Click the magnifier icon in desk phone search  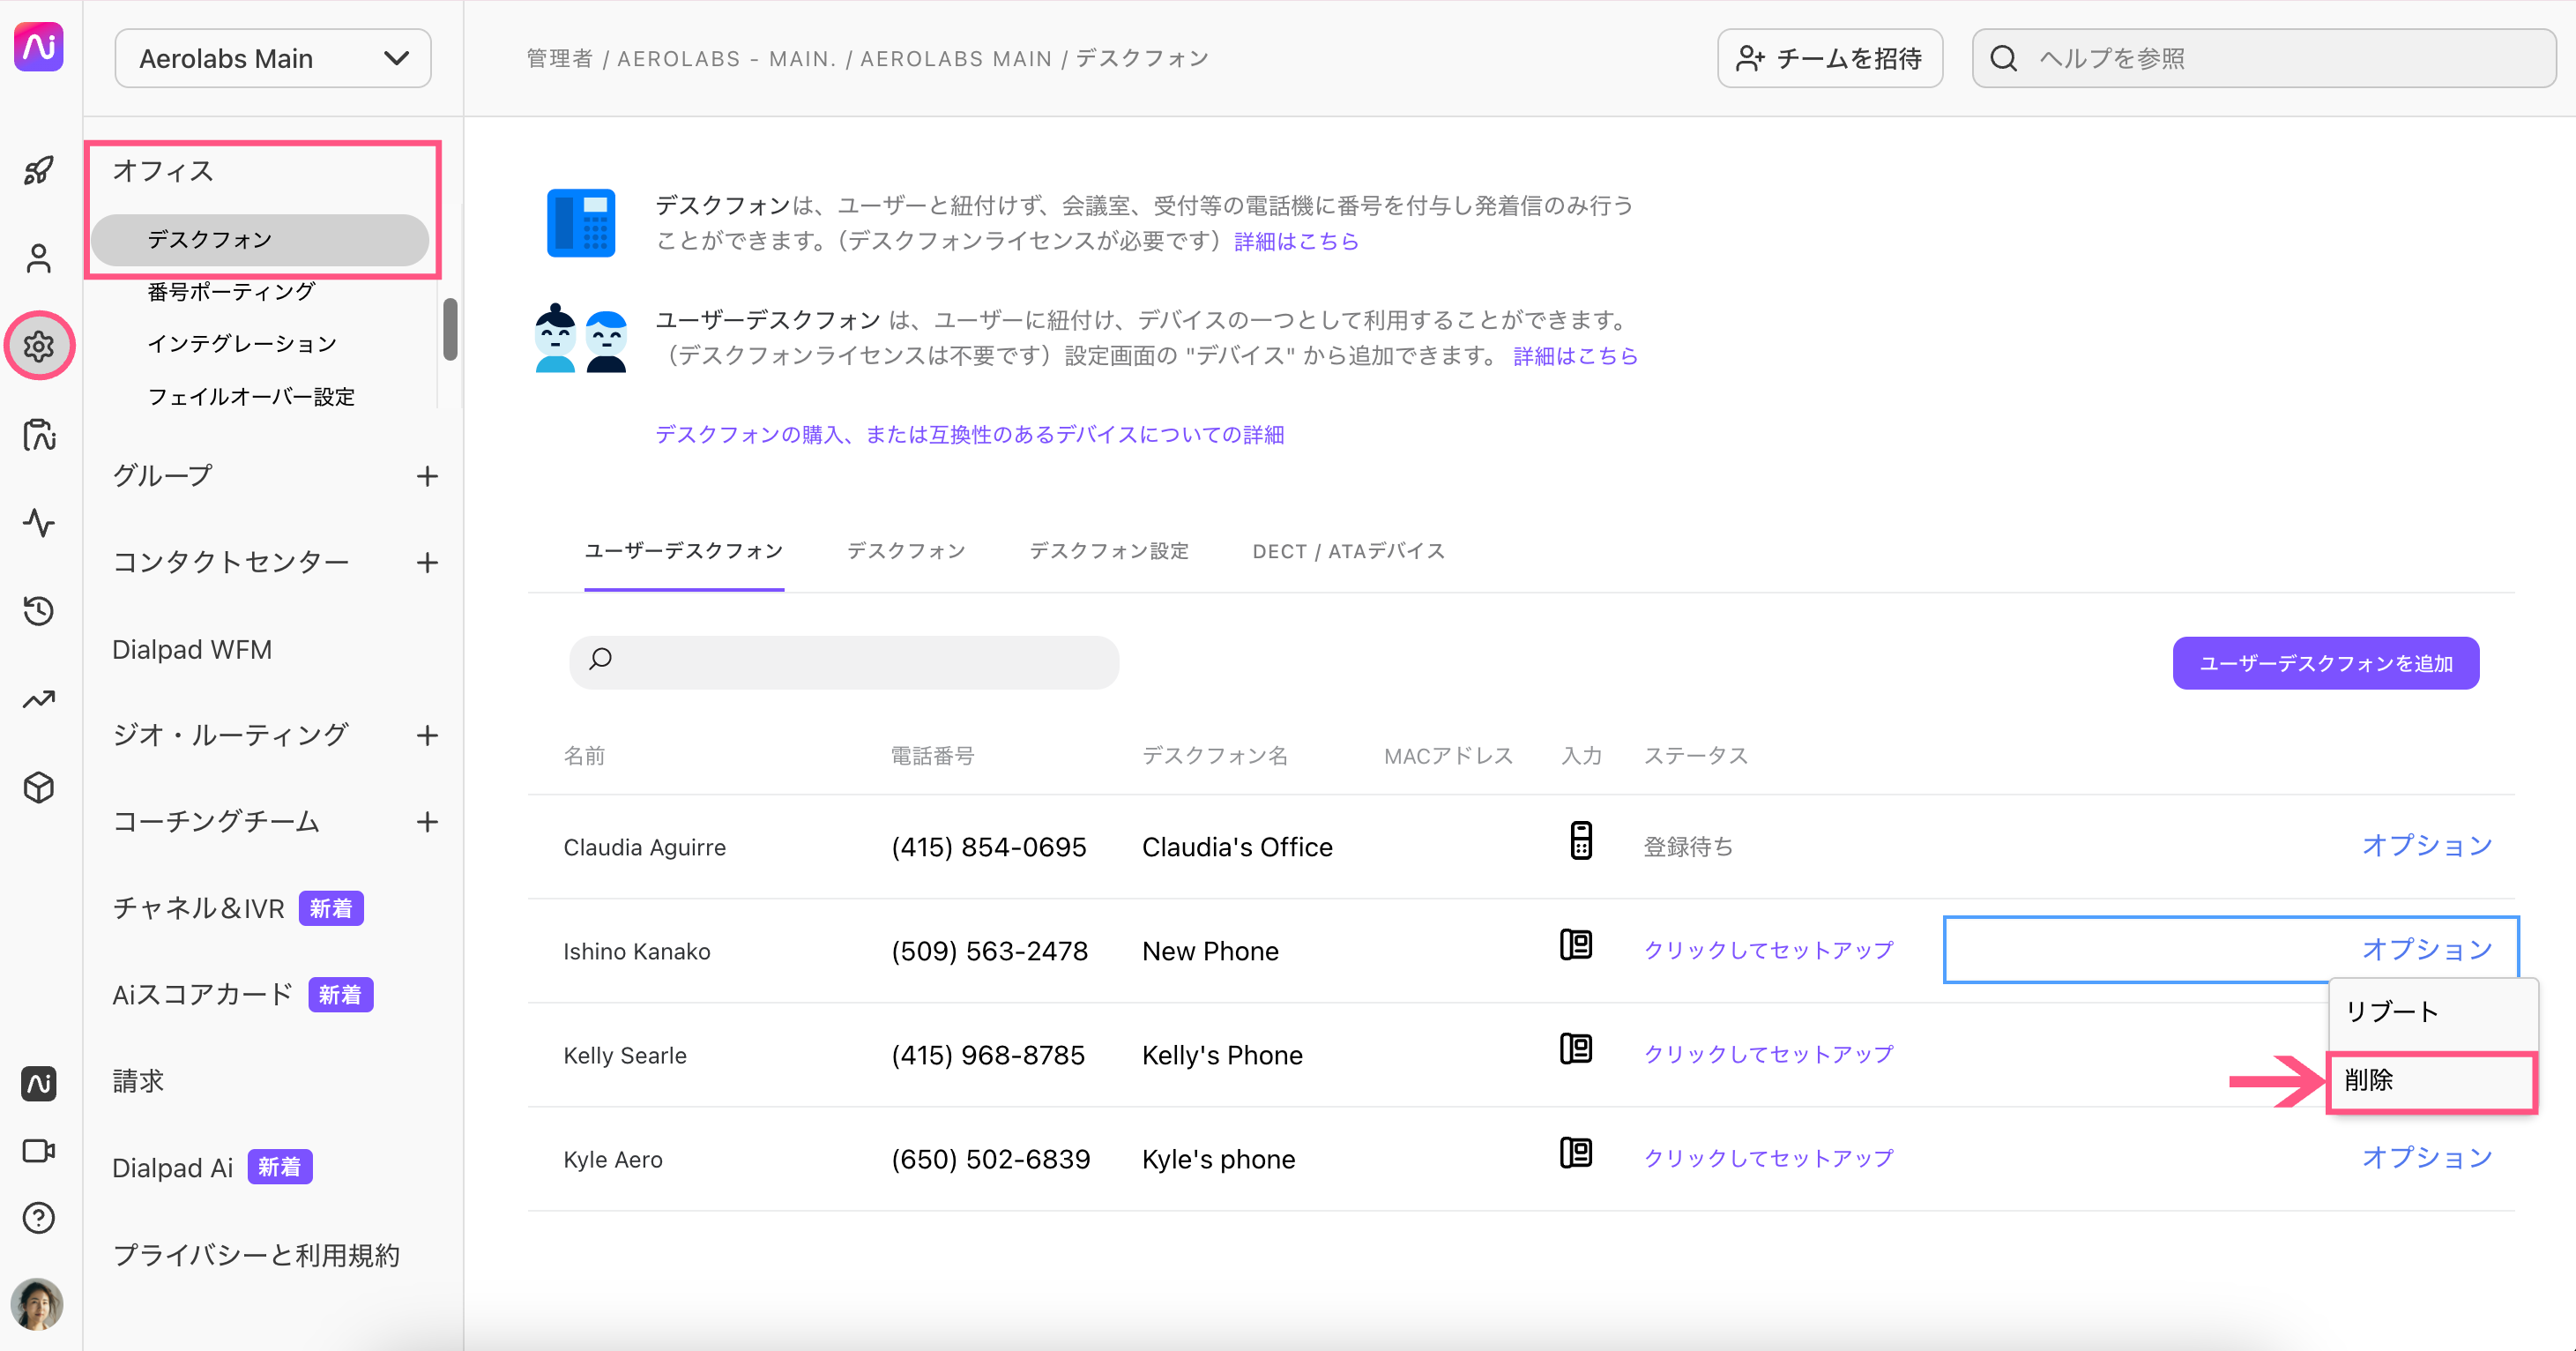601,658
